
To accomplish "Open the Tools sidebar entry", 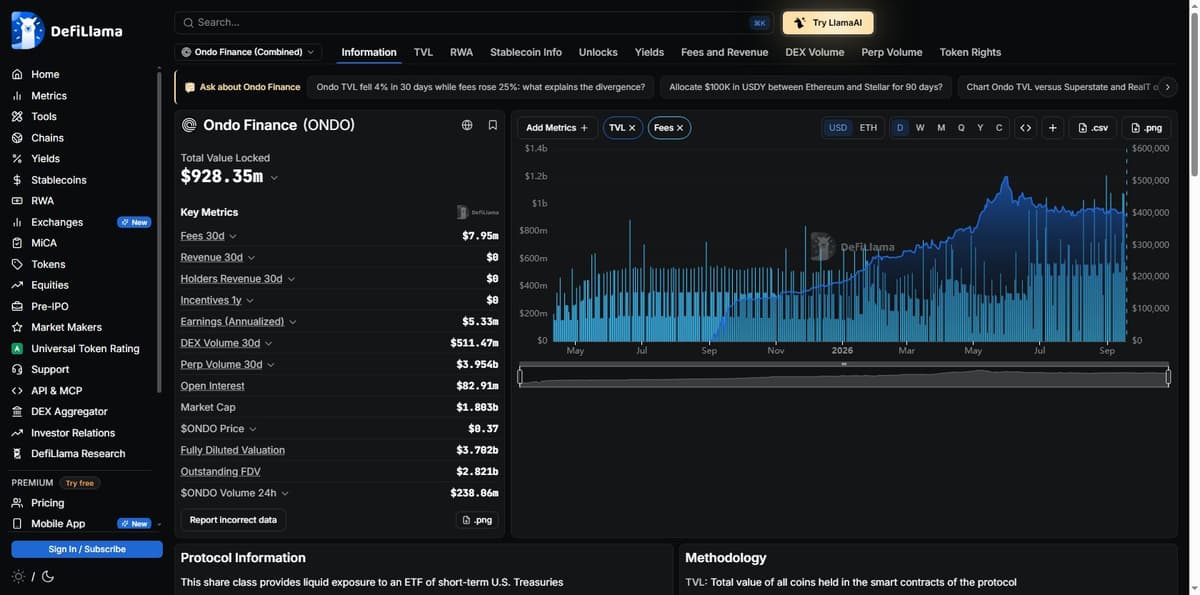I will pyautogui.click(x=44, y=117).
